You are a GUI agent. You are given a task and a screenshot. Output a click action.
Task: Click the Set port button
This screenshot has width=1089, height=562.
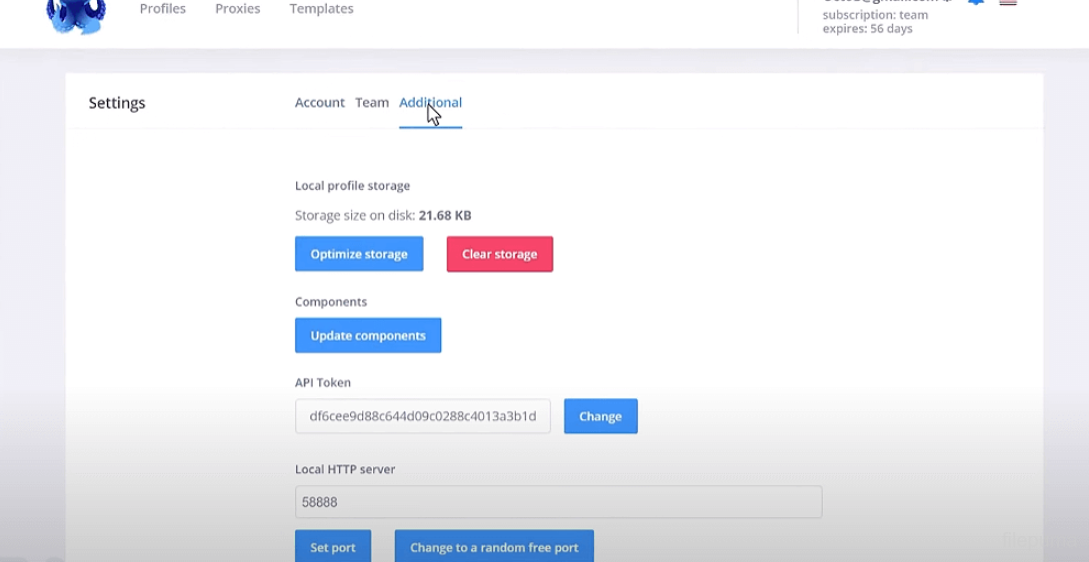tap(333, 547)
